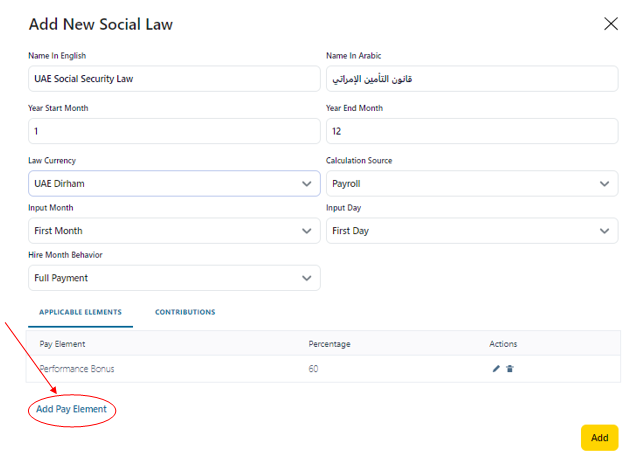634x465 pixels.
Task: Click the Percentage column header
Action: 329,344
